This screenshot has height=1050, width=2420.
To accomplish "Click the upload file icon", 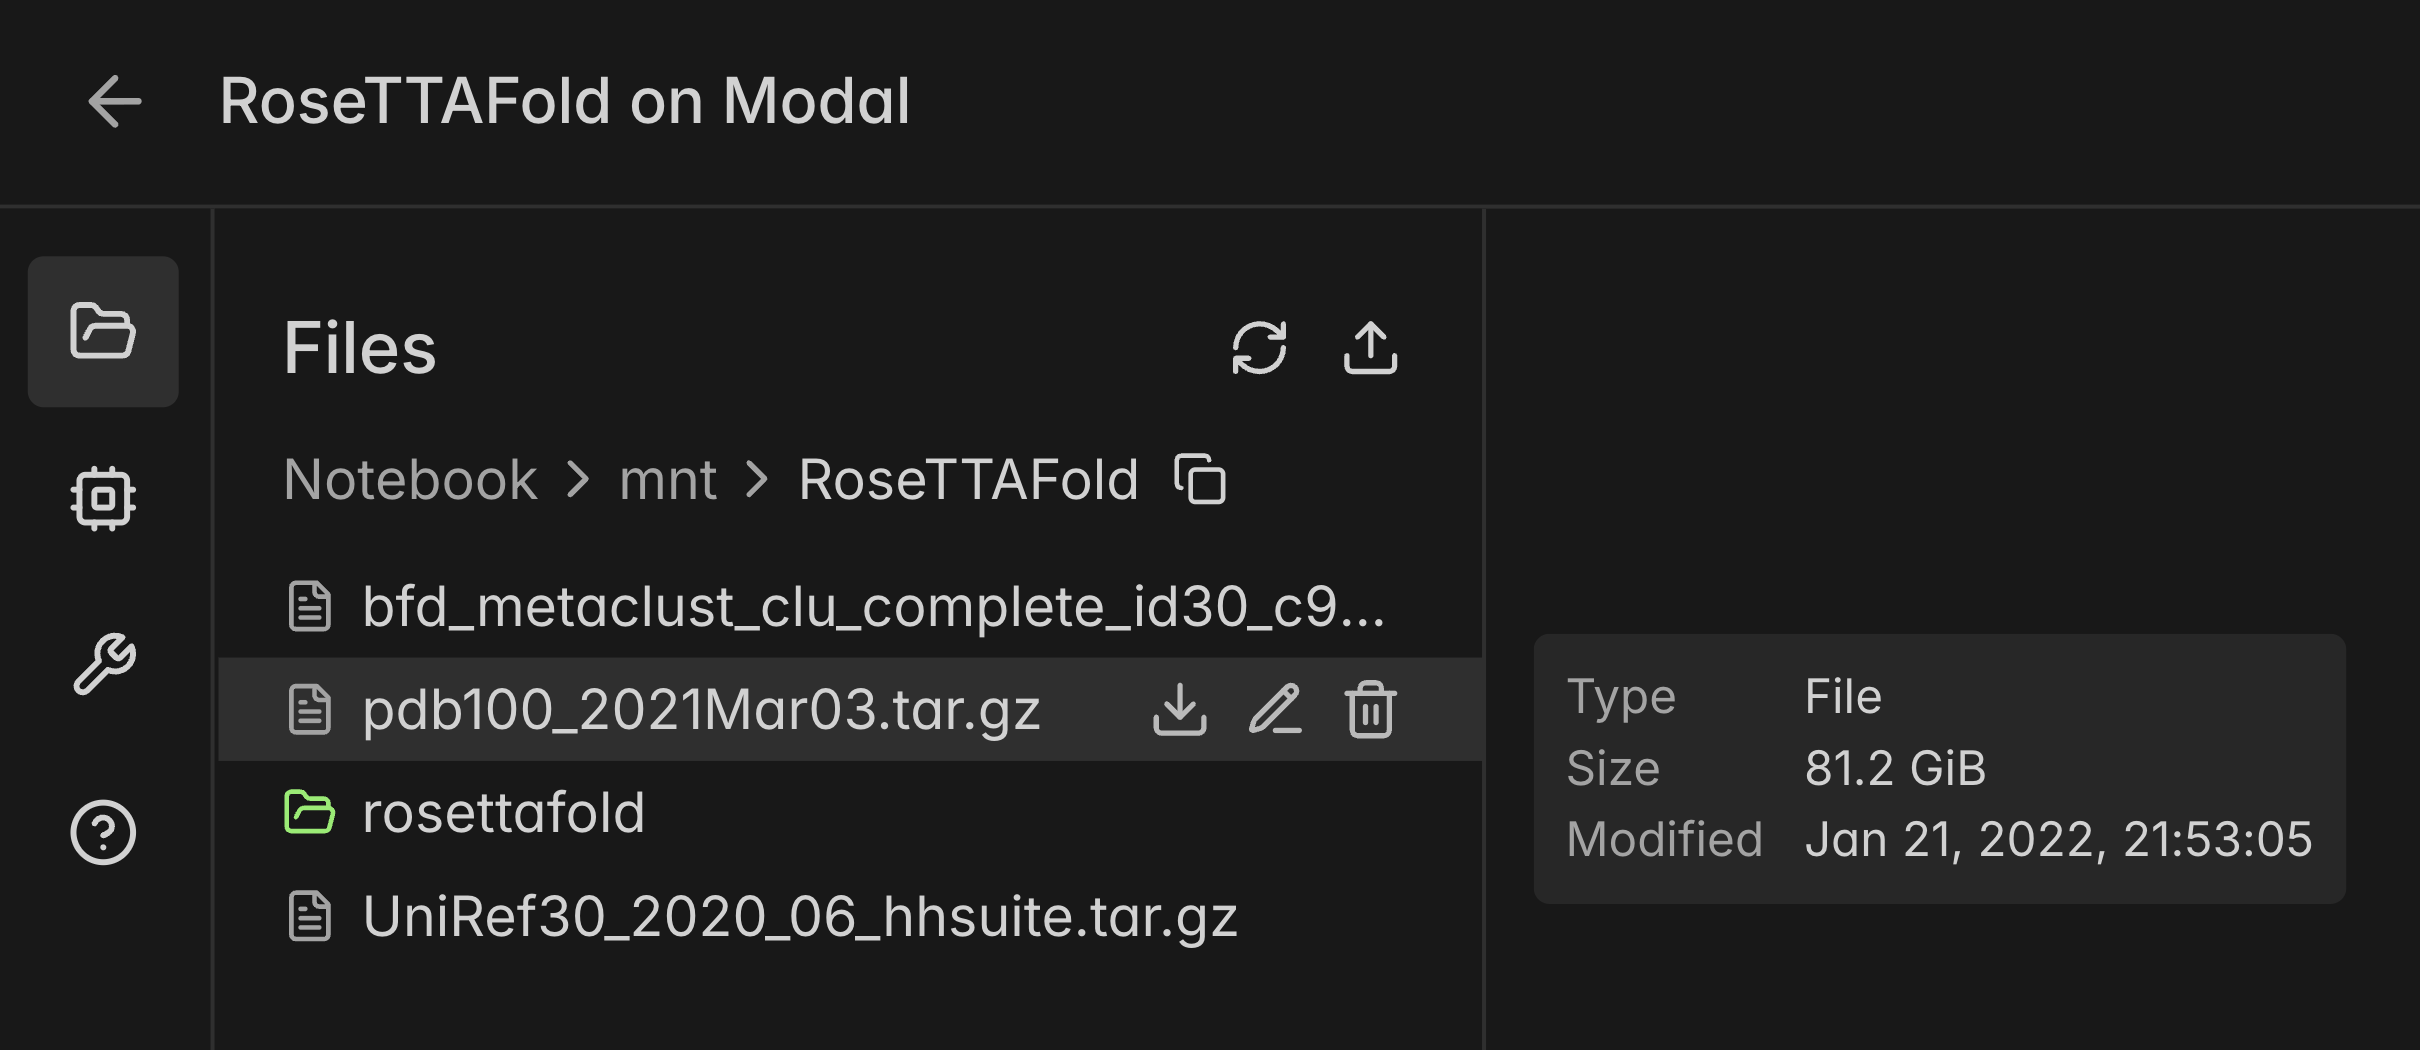I will coord(1370,348).
